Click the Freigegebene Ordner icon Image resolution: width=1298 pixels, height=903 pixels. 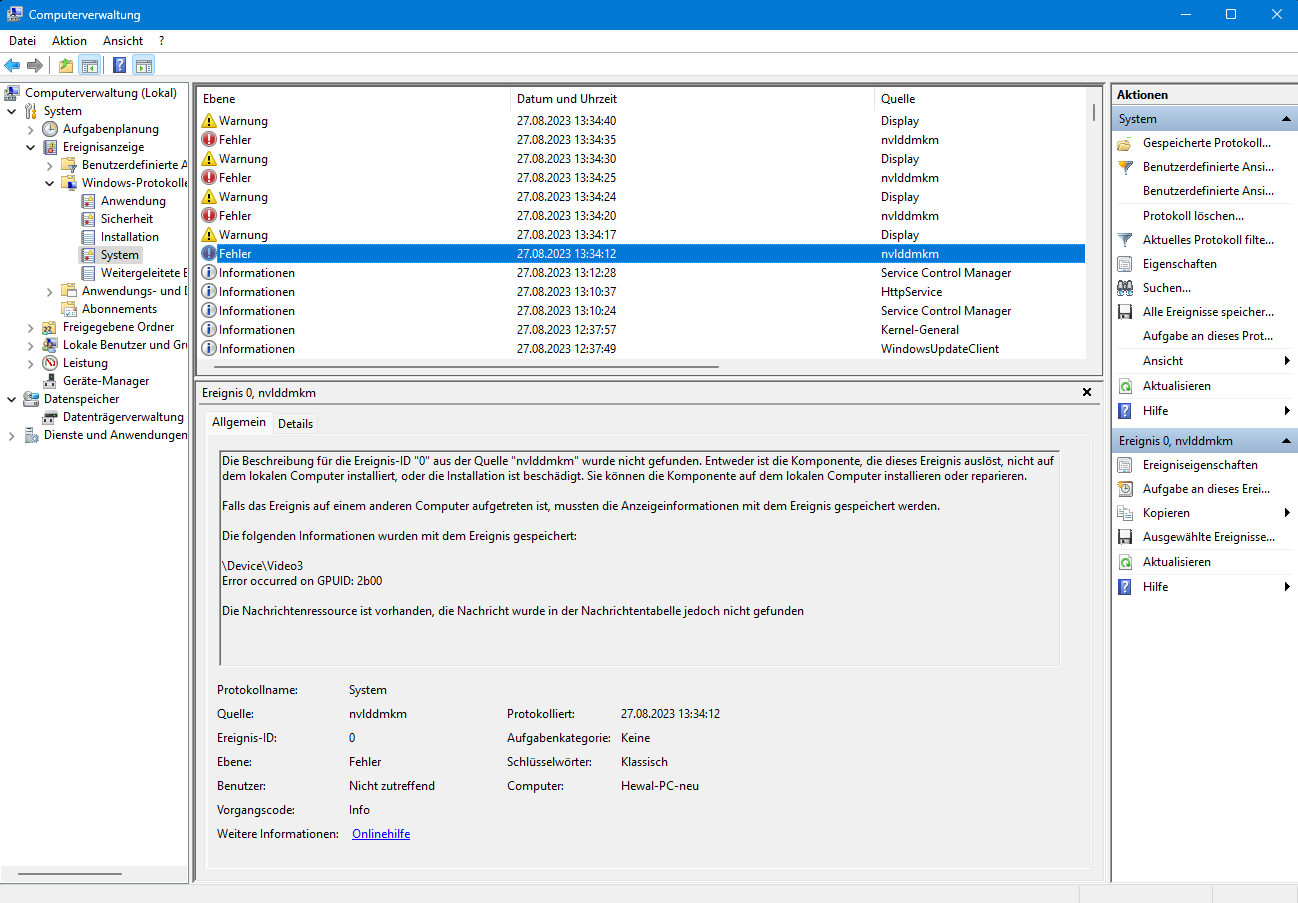(x=50, y=327)
